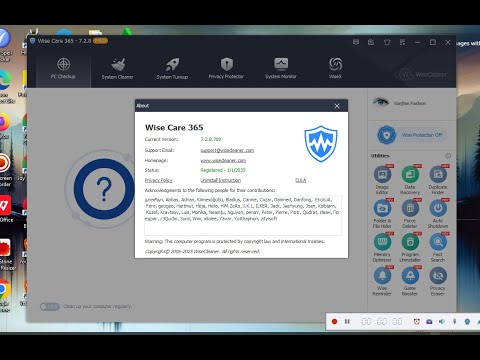This screenshot has height=360, width=480.
Task: Pause the screen recorder
Action: [x=347, y=321]
